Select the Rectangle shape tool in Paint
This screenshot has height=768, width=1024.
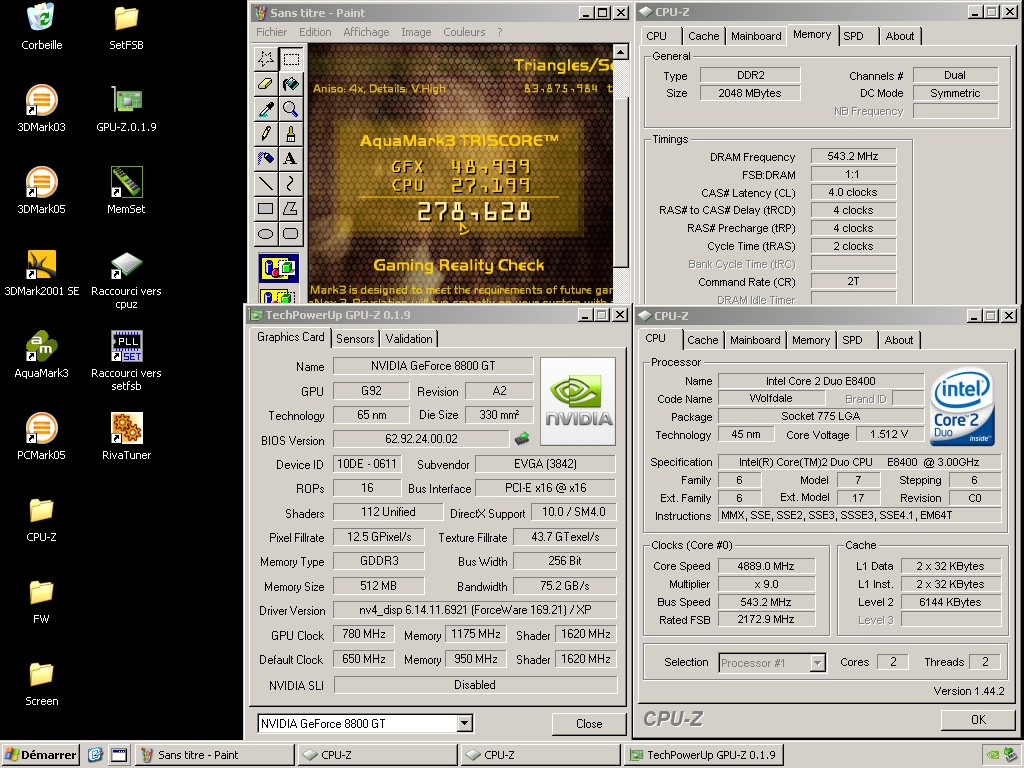[x=266, y=208]
